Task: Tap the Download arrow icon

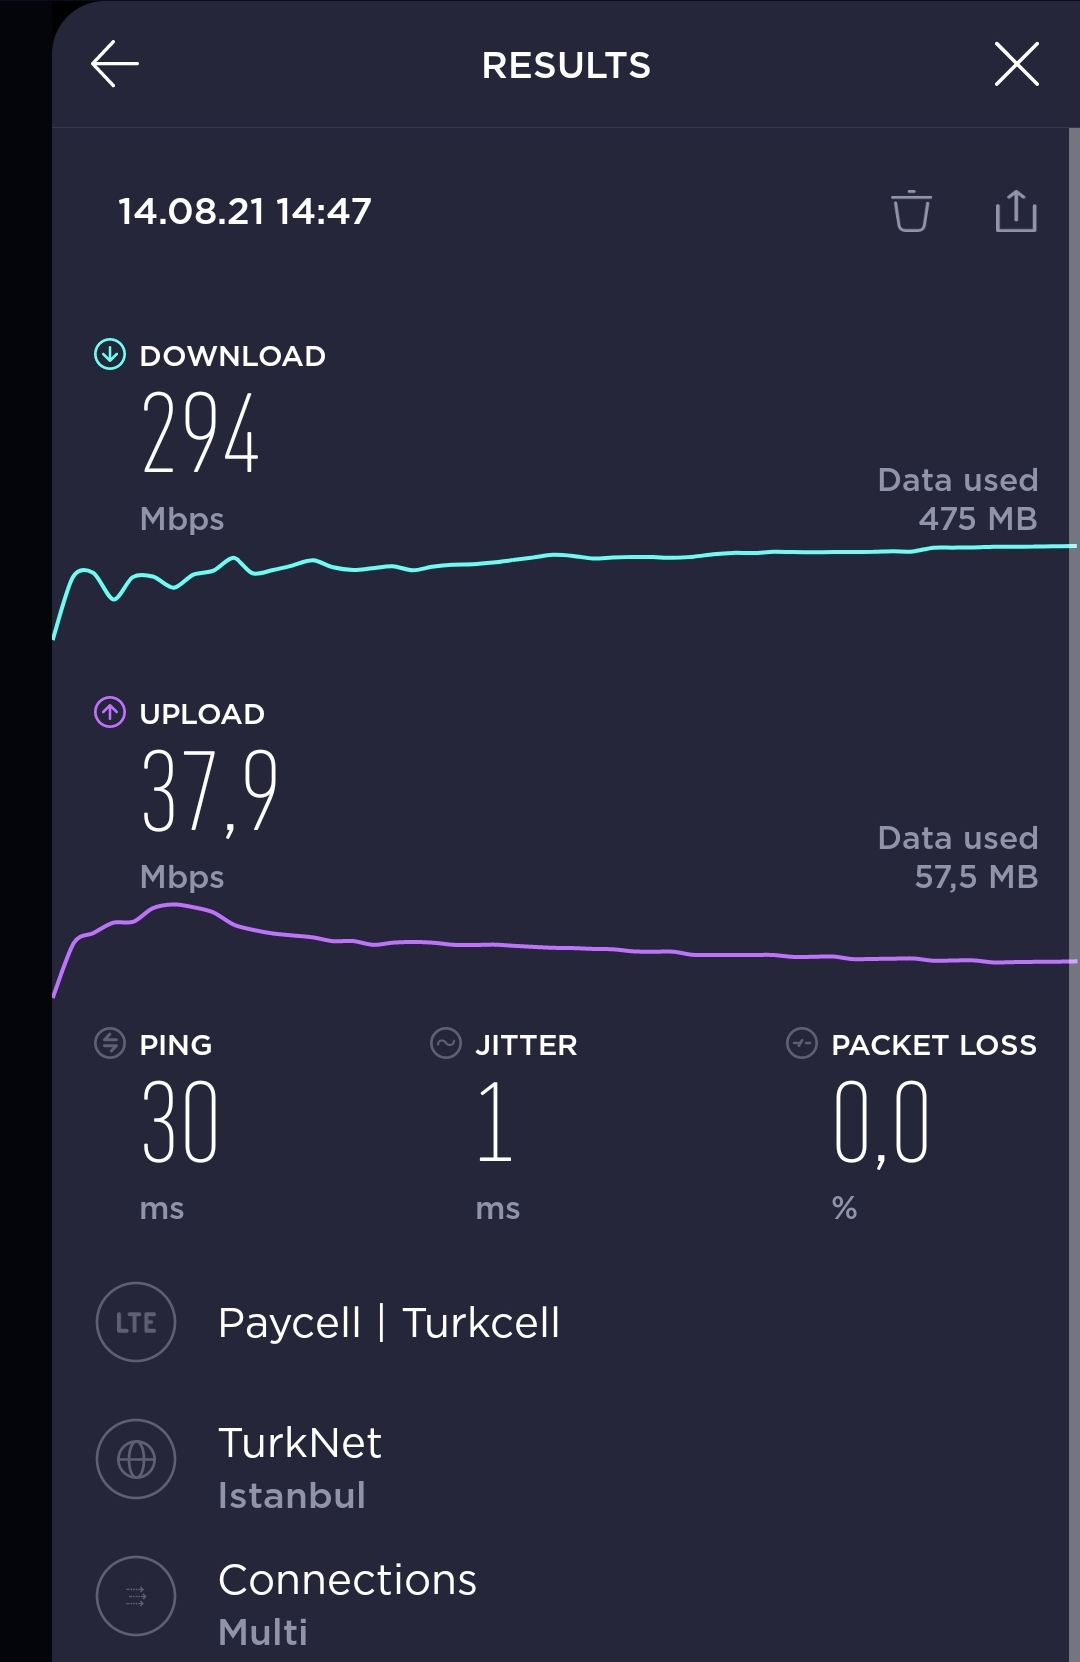Action: click(110, 354)
